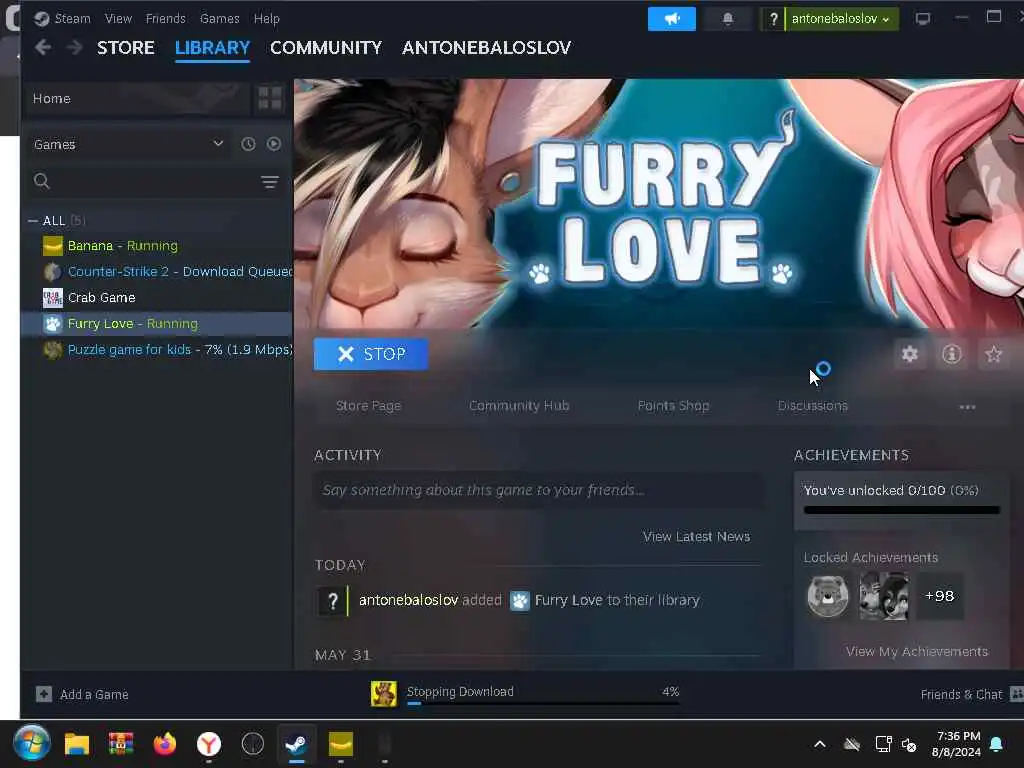1024x768 pixels.
Task: Open the Games menu
Action: coord(219,18)
